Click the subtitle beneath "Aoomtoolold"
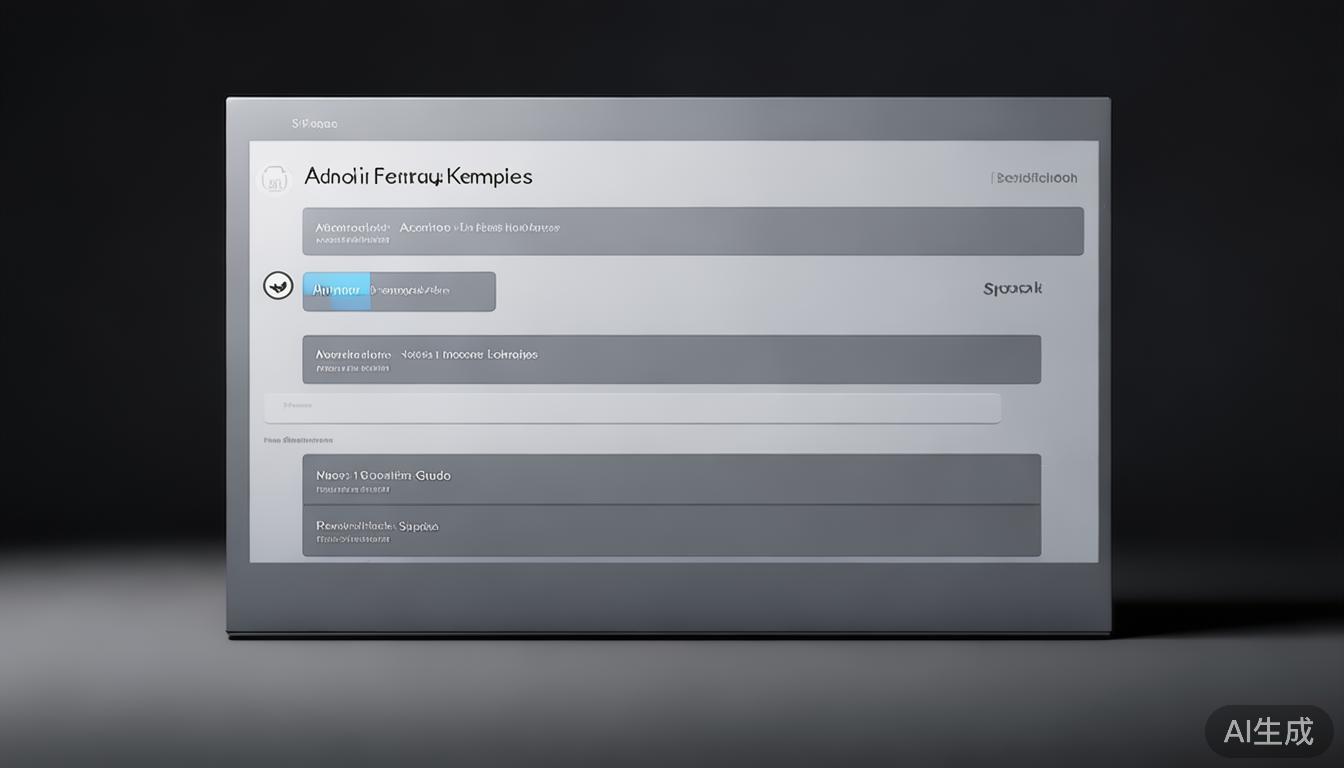Screen dimensions: 1344x768 (351, 241)
